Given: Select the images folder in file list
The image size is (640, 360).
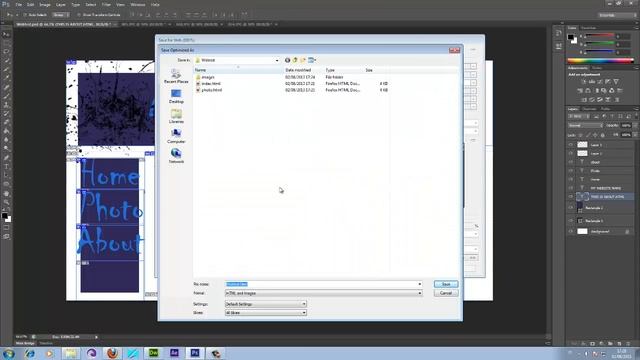Looking at the screenshot, I should point(208,77).
